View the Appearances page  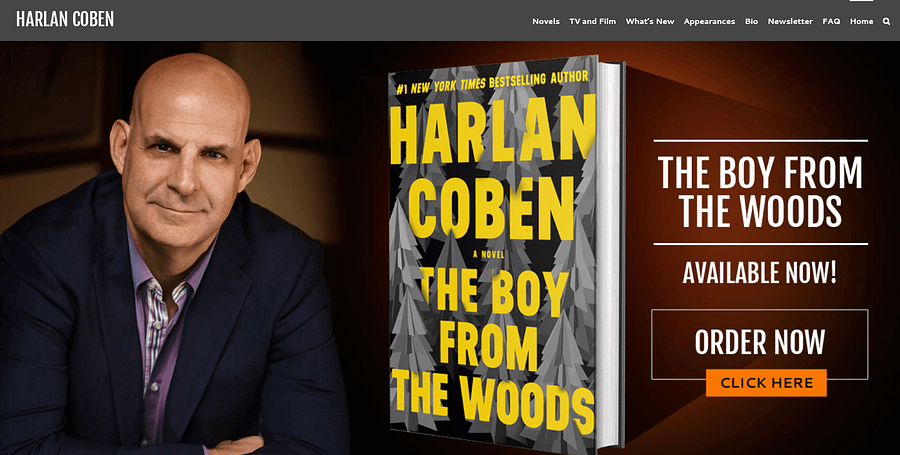coord(709,21)
